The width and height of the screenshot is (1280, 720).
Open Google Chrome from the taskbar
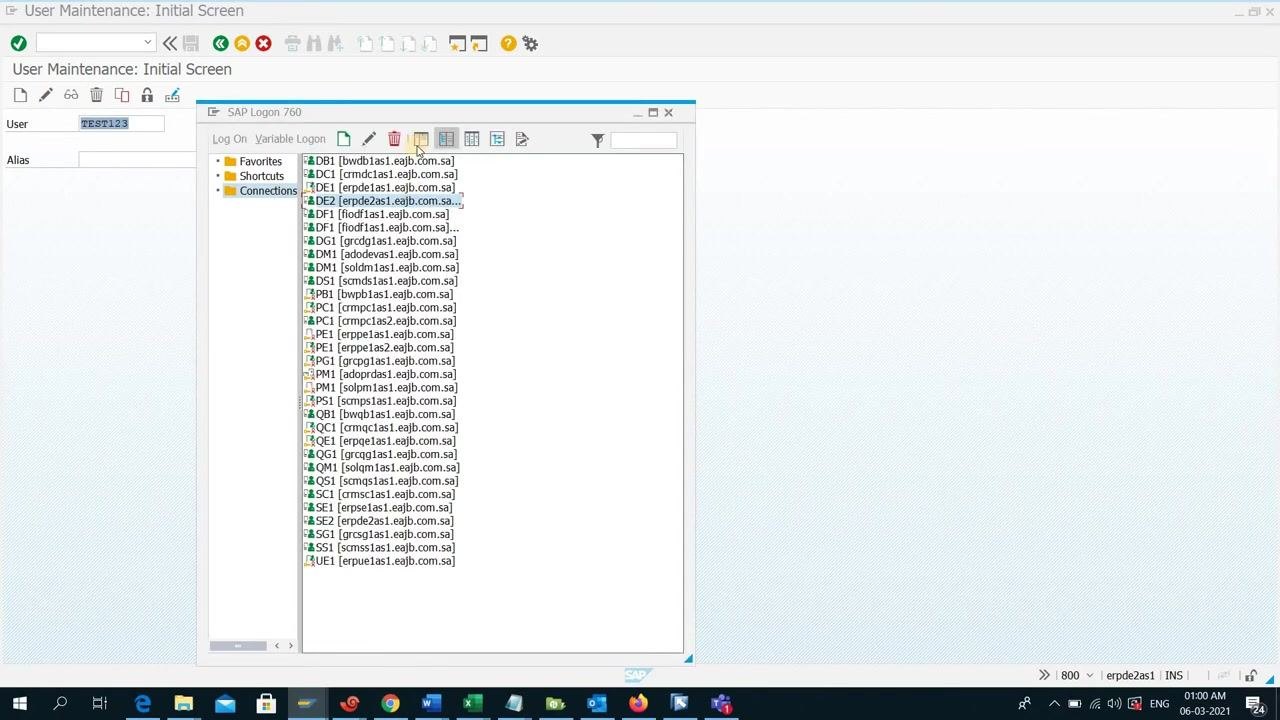(x=390, y=704)
